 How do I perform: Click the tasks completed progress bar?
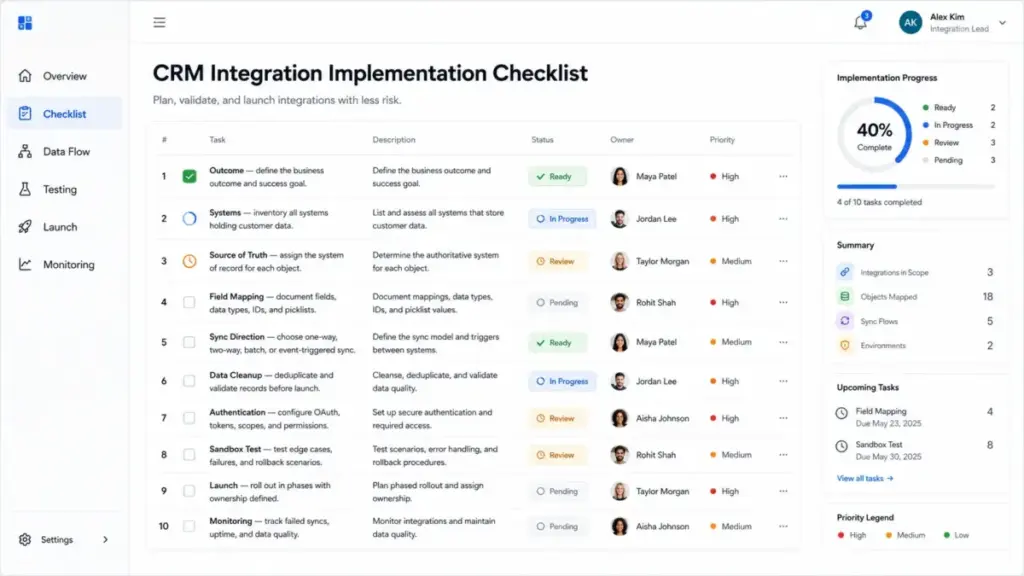[x=916, y=187]
